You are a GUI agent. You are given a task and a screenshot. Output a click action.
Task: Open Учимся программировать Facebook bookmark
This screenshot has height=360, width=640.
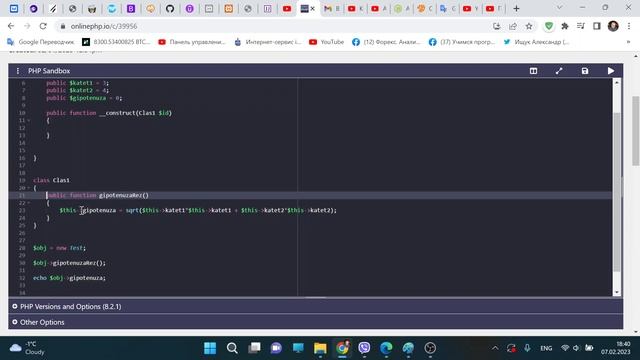point(462,42)
